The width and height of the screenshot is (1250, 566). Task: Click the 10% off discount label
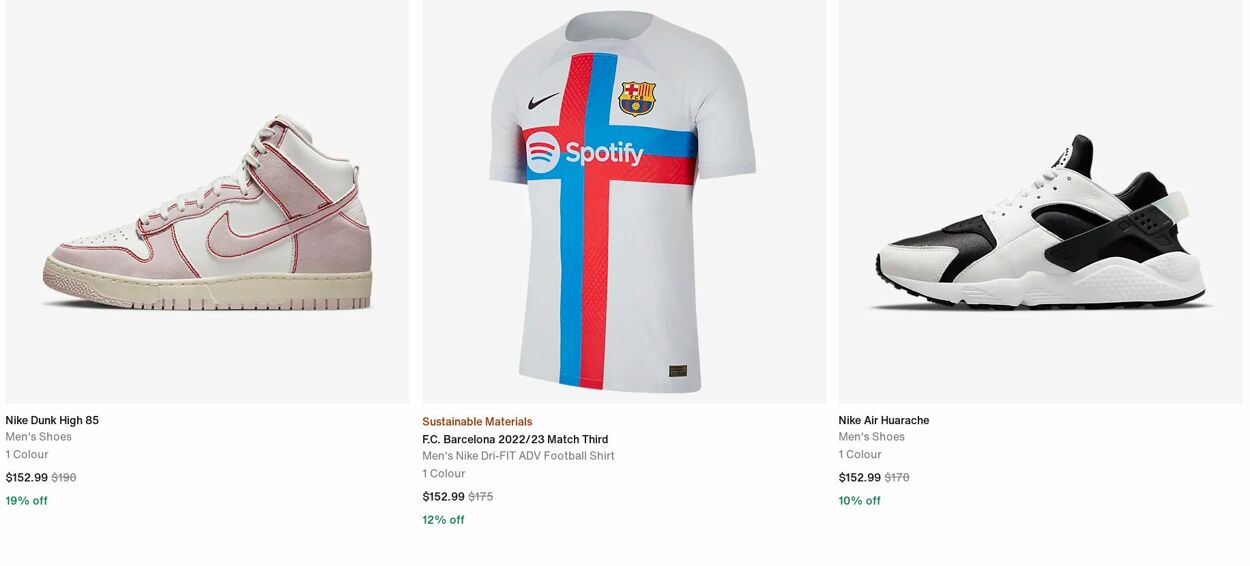tap(860, 501)
